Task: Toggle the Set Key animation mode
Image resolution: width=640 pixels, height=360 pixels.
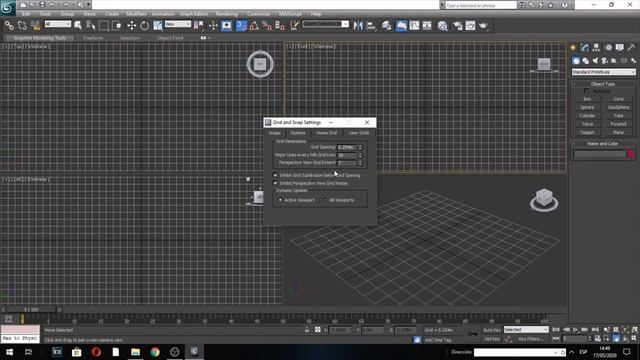Action: coord(492,339)
